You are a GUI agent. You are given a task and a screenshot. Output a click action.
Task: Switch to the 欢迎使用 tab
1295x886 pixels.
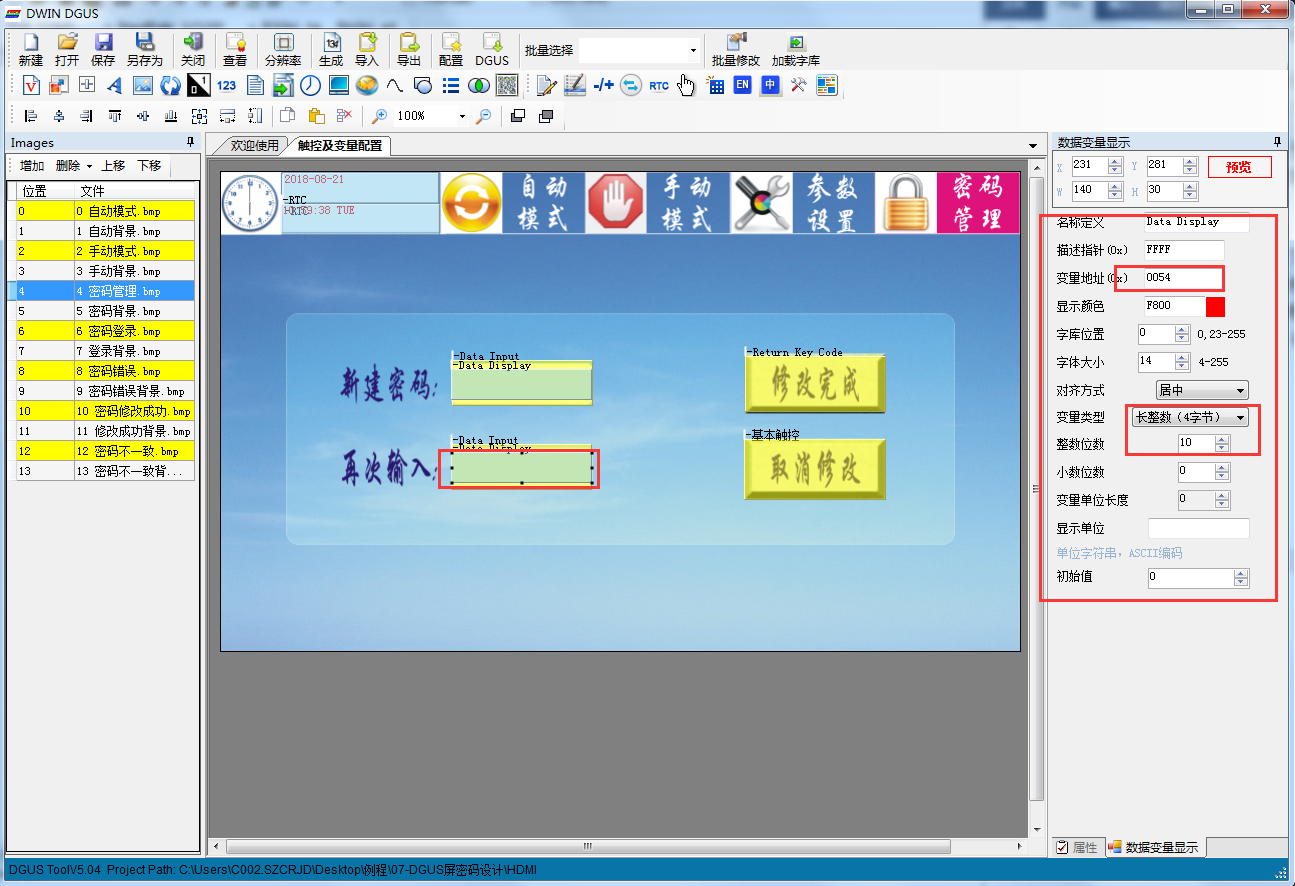coord(254,146)
